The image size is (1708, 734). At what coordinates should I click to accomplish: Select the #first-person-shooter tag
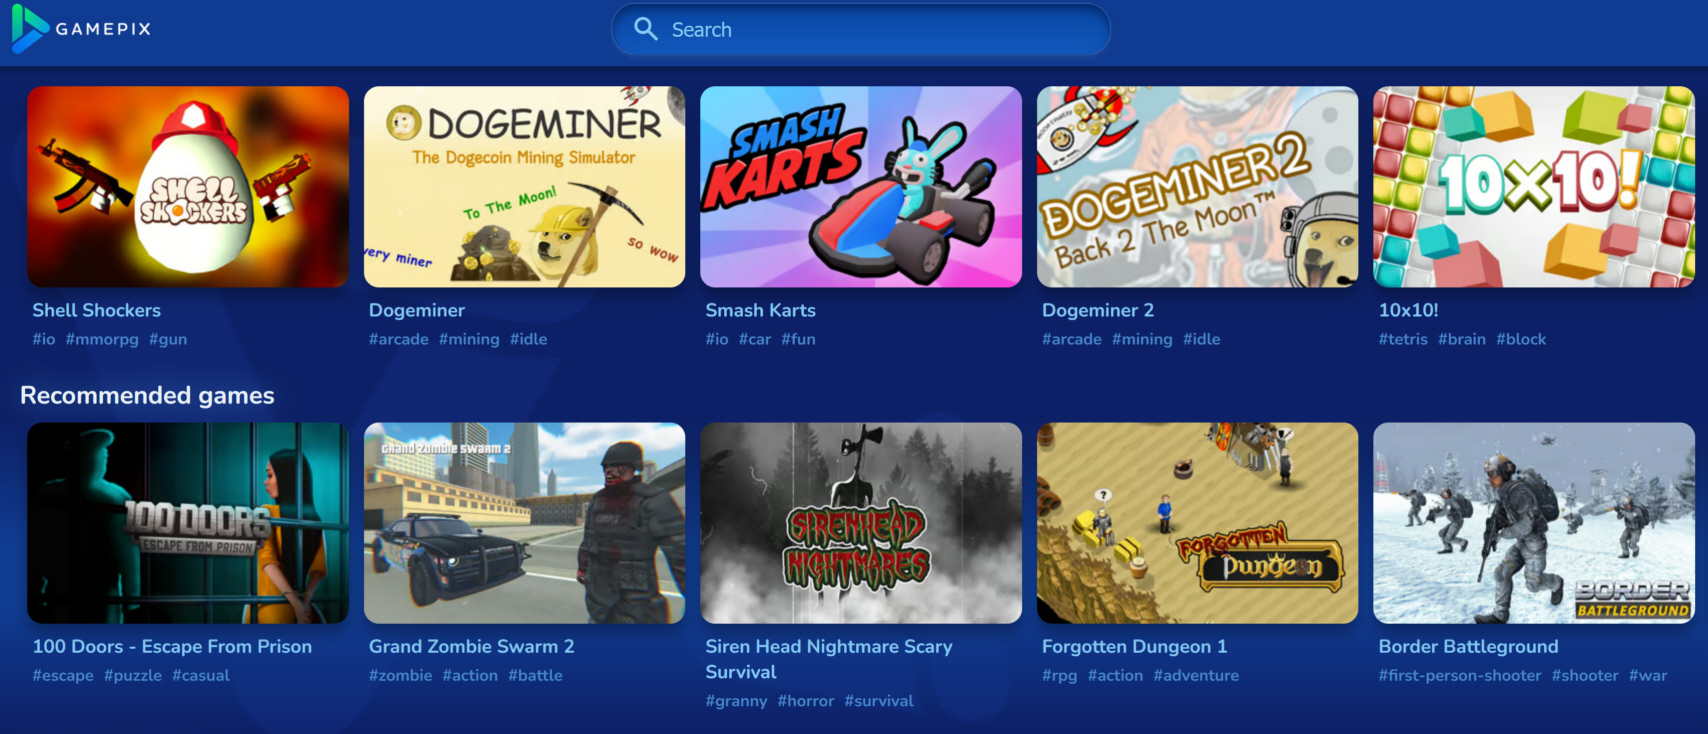pos(1460,675)
